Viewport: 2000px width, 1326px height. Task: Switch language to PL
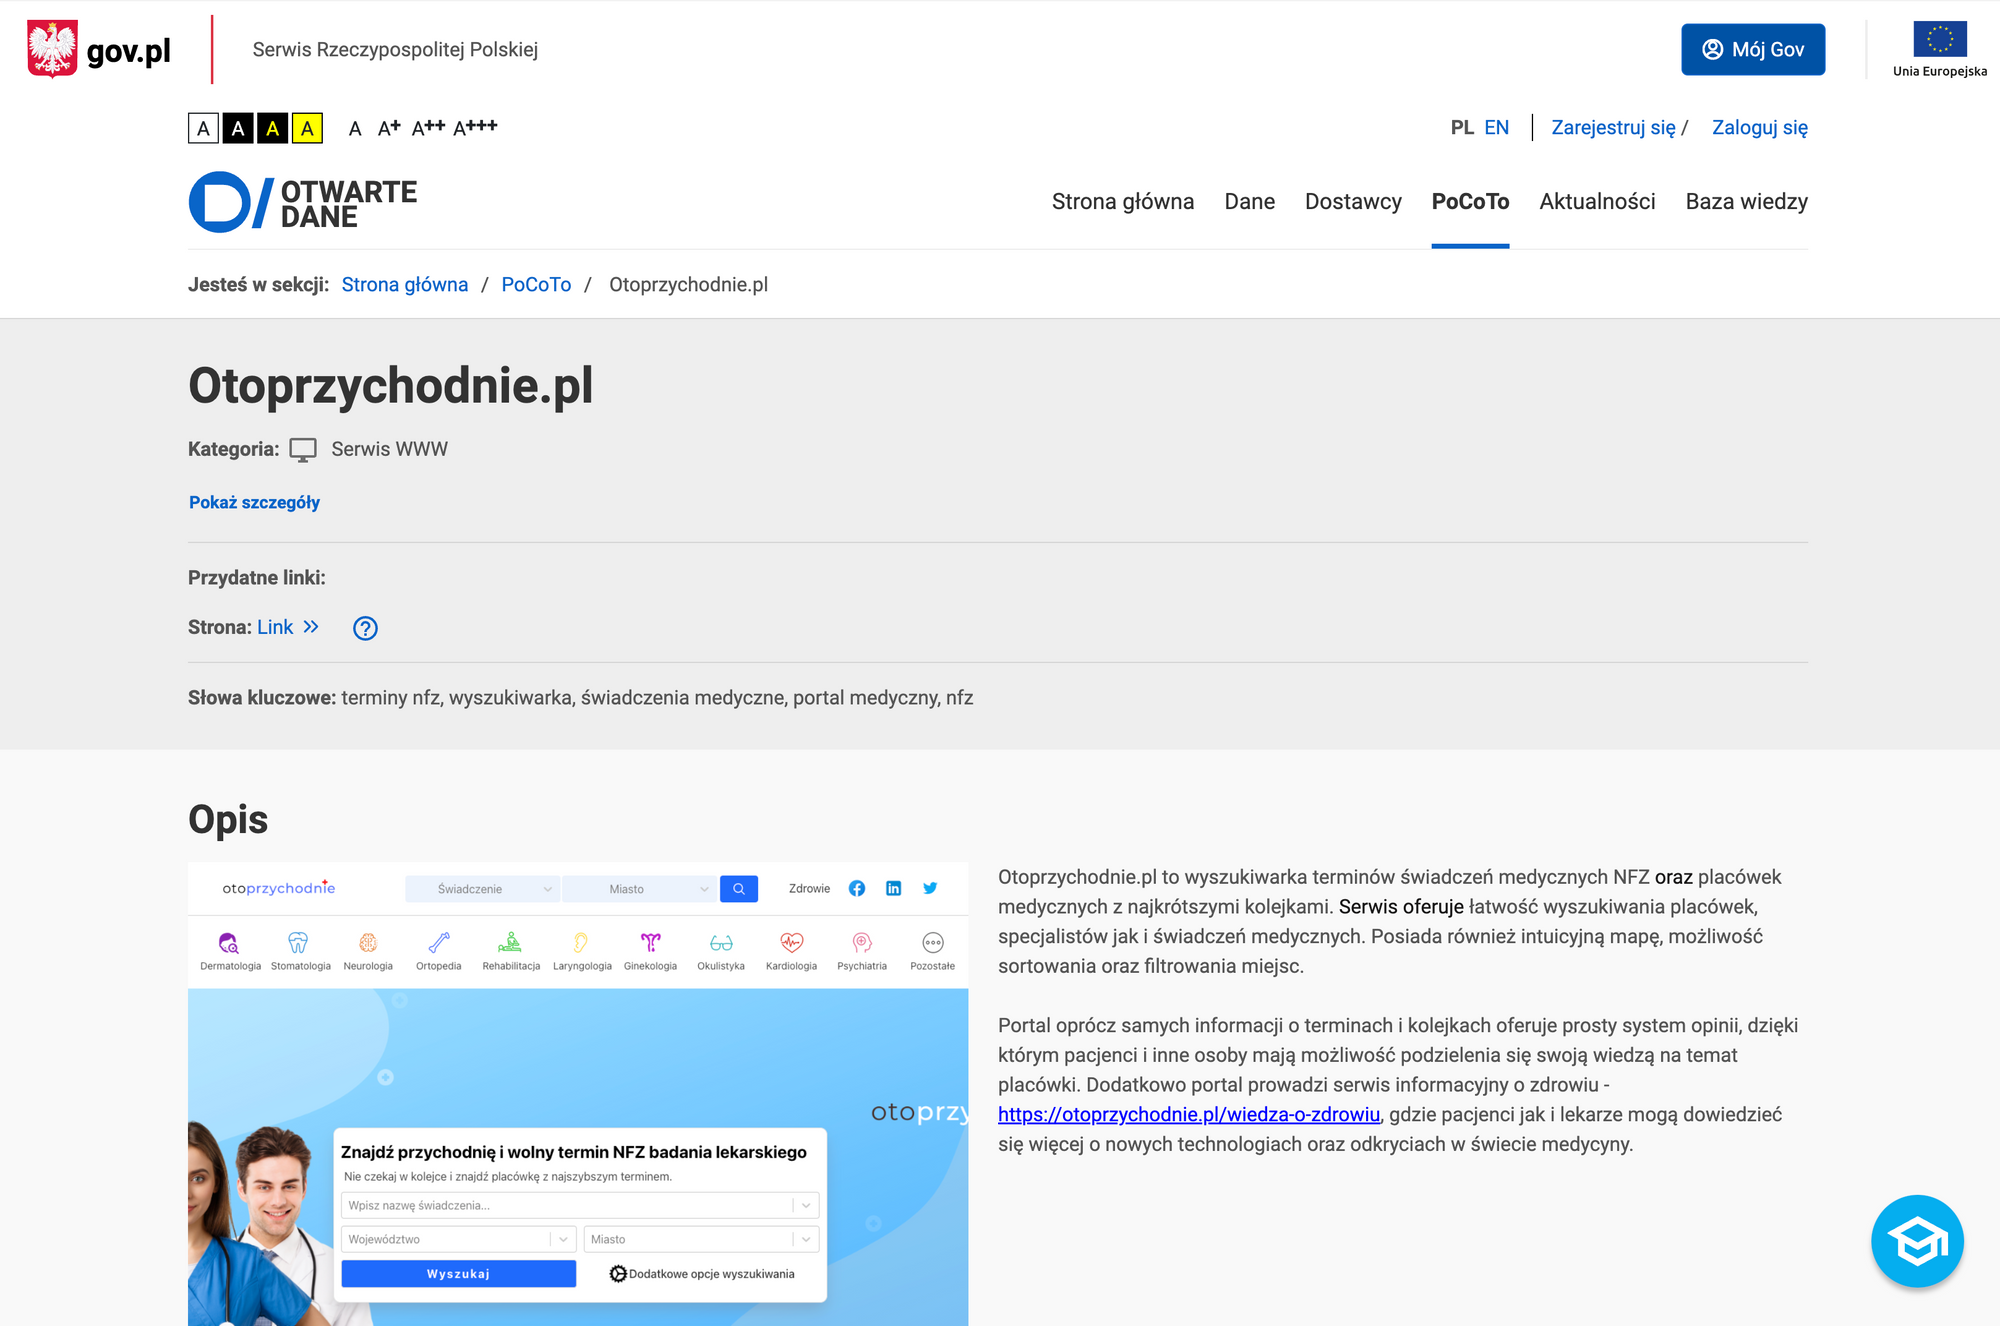tap(1462, 128)
